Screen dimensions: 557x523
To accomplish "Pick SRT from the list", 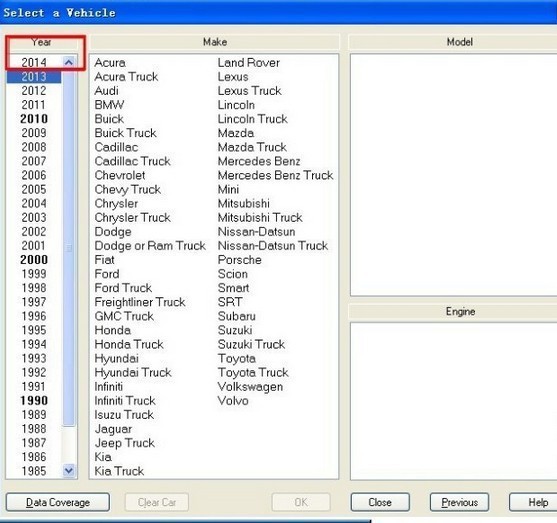I will pos(230,302).
